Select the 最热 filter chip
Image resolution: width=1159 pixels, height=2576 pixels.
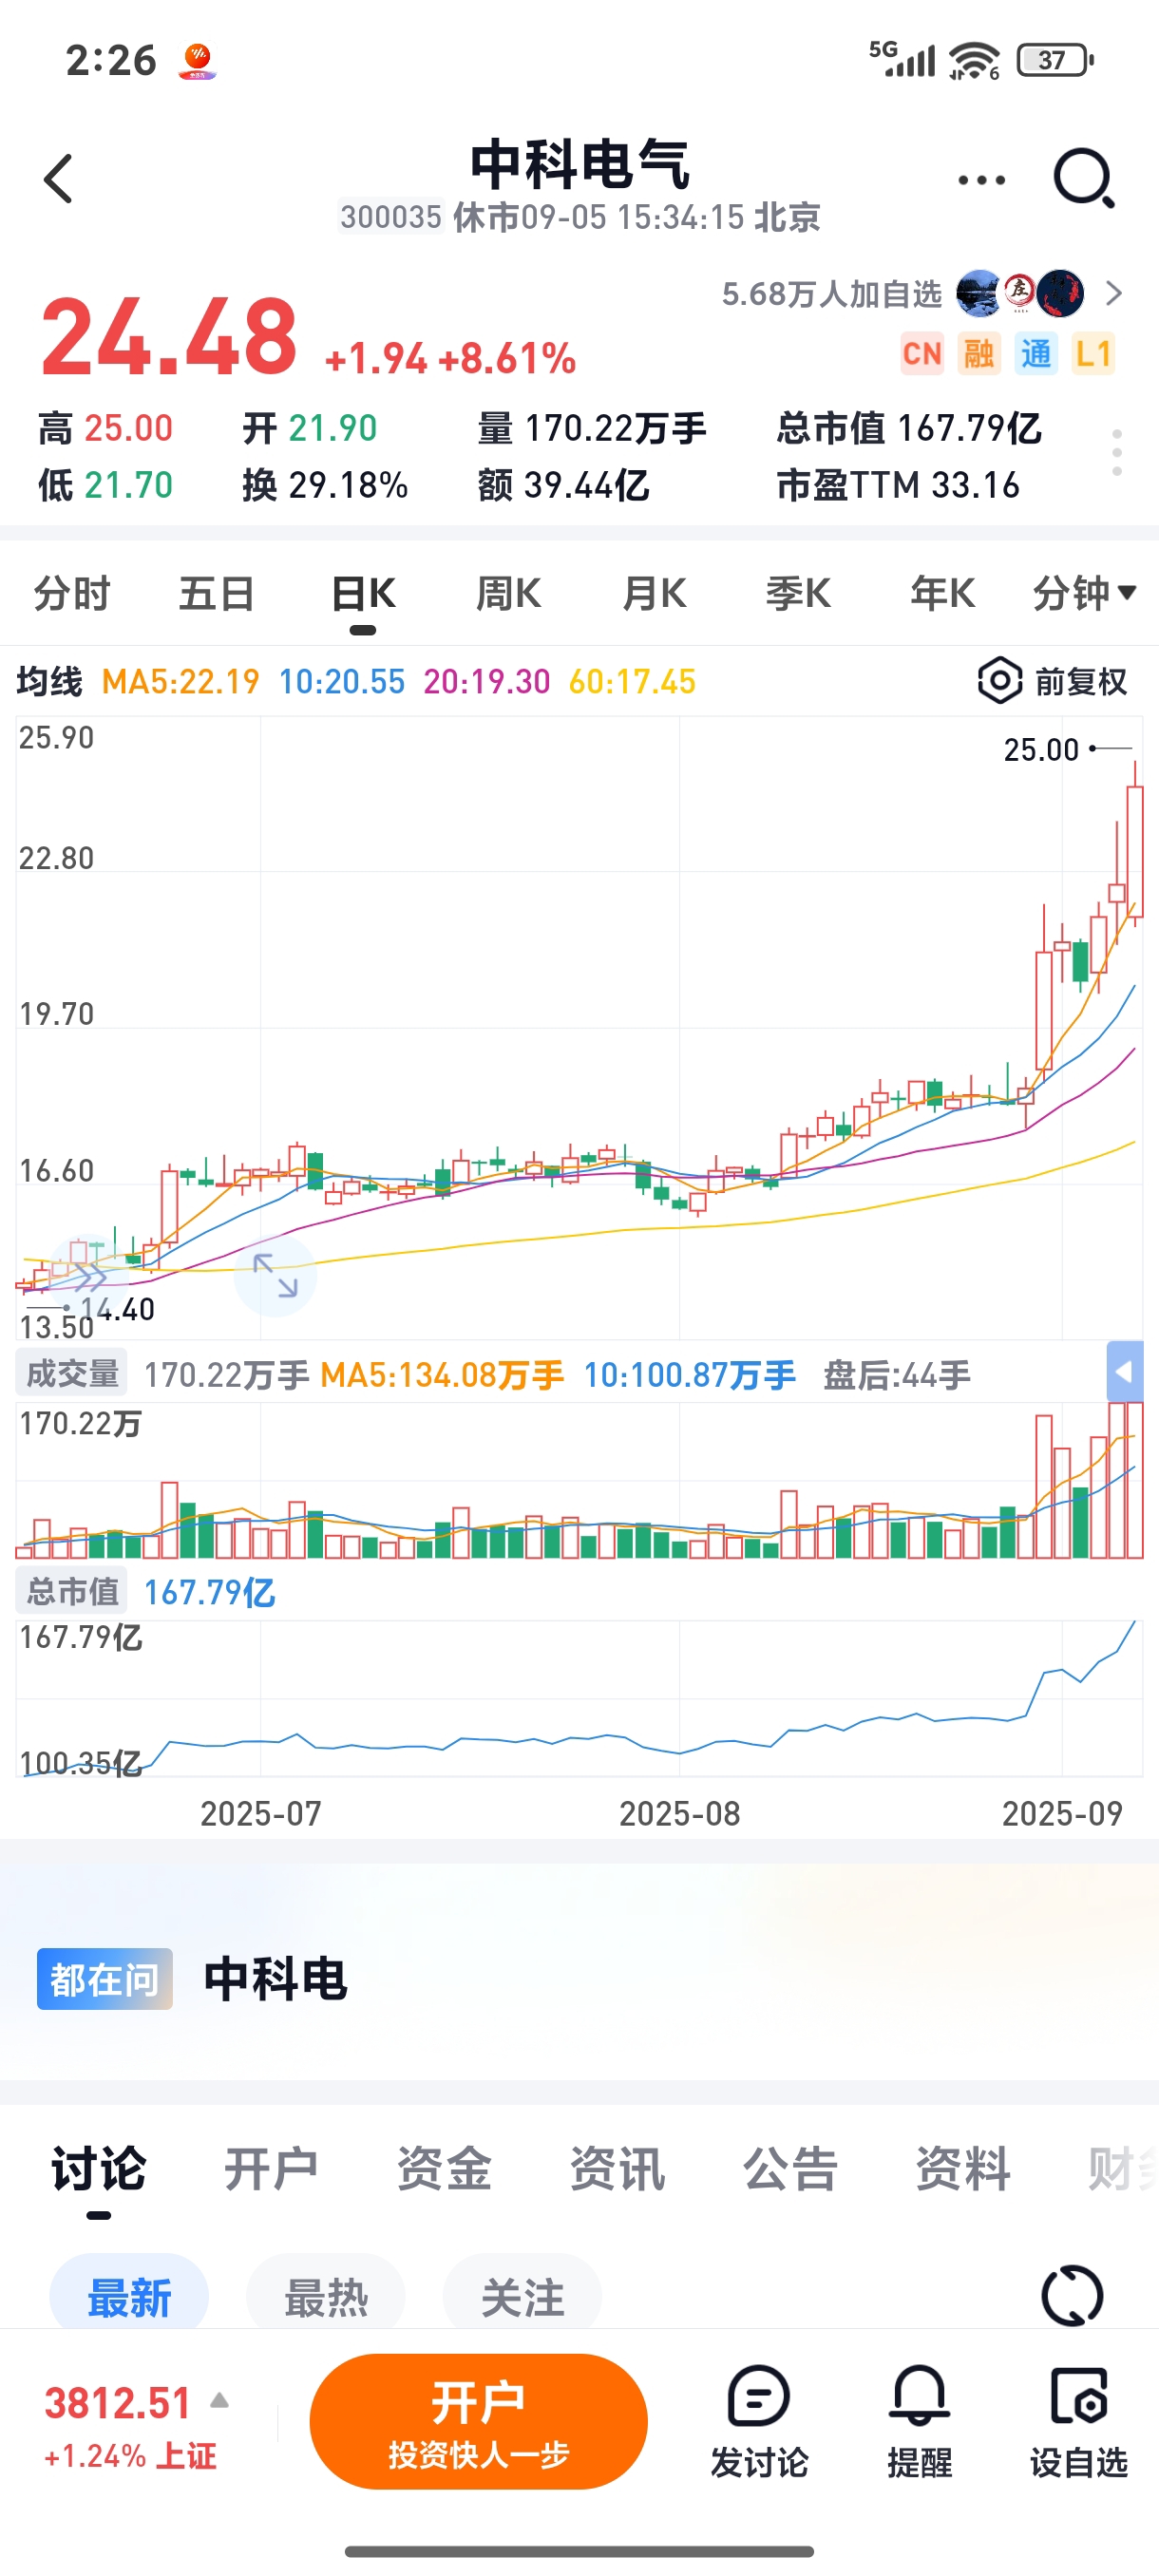point(326,2297)
